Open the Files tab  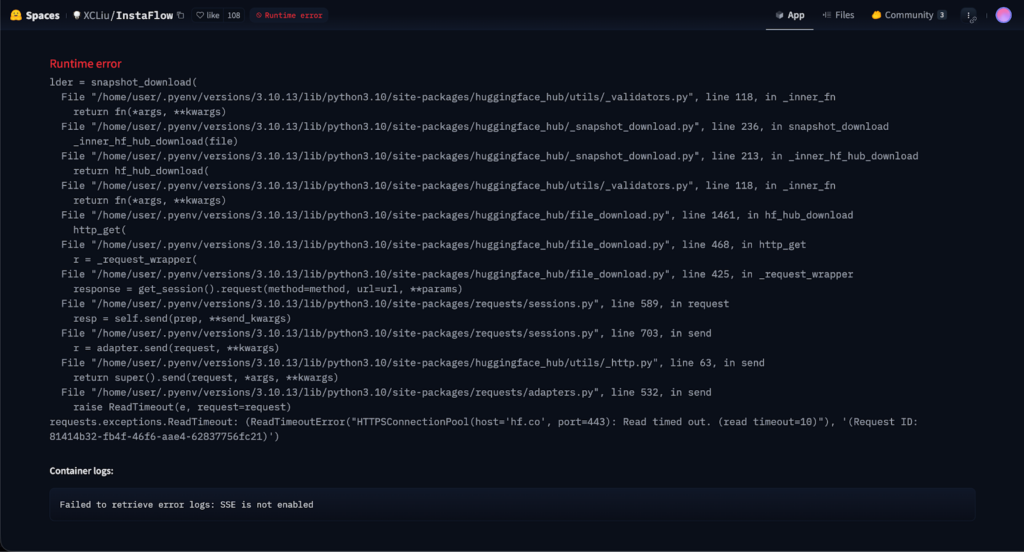[x=838, y=15]
